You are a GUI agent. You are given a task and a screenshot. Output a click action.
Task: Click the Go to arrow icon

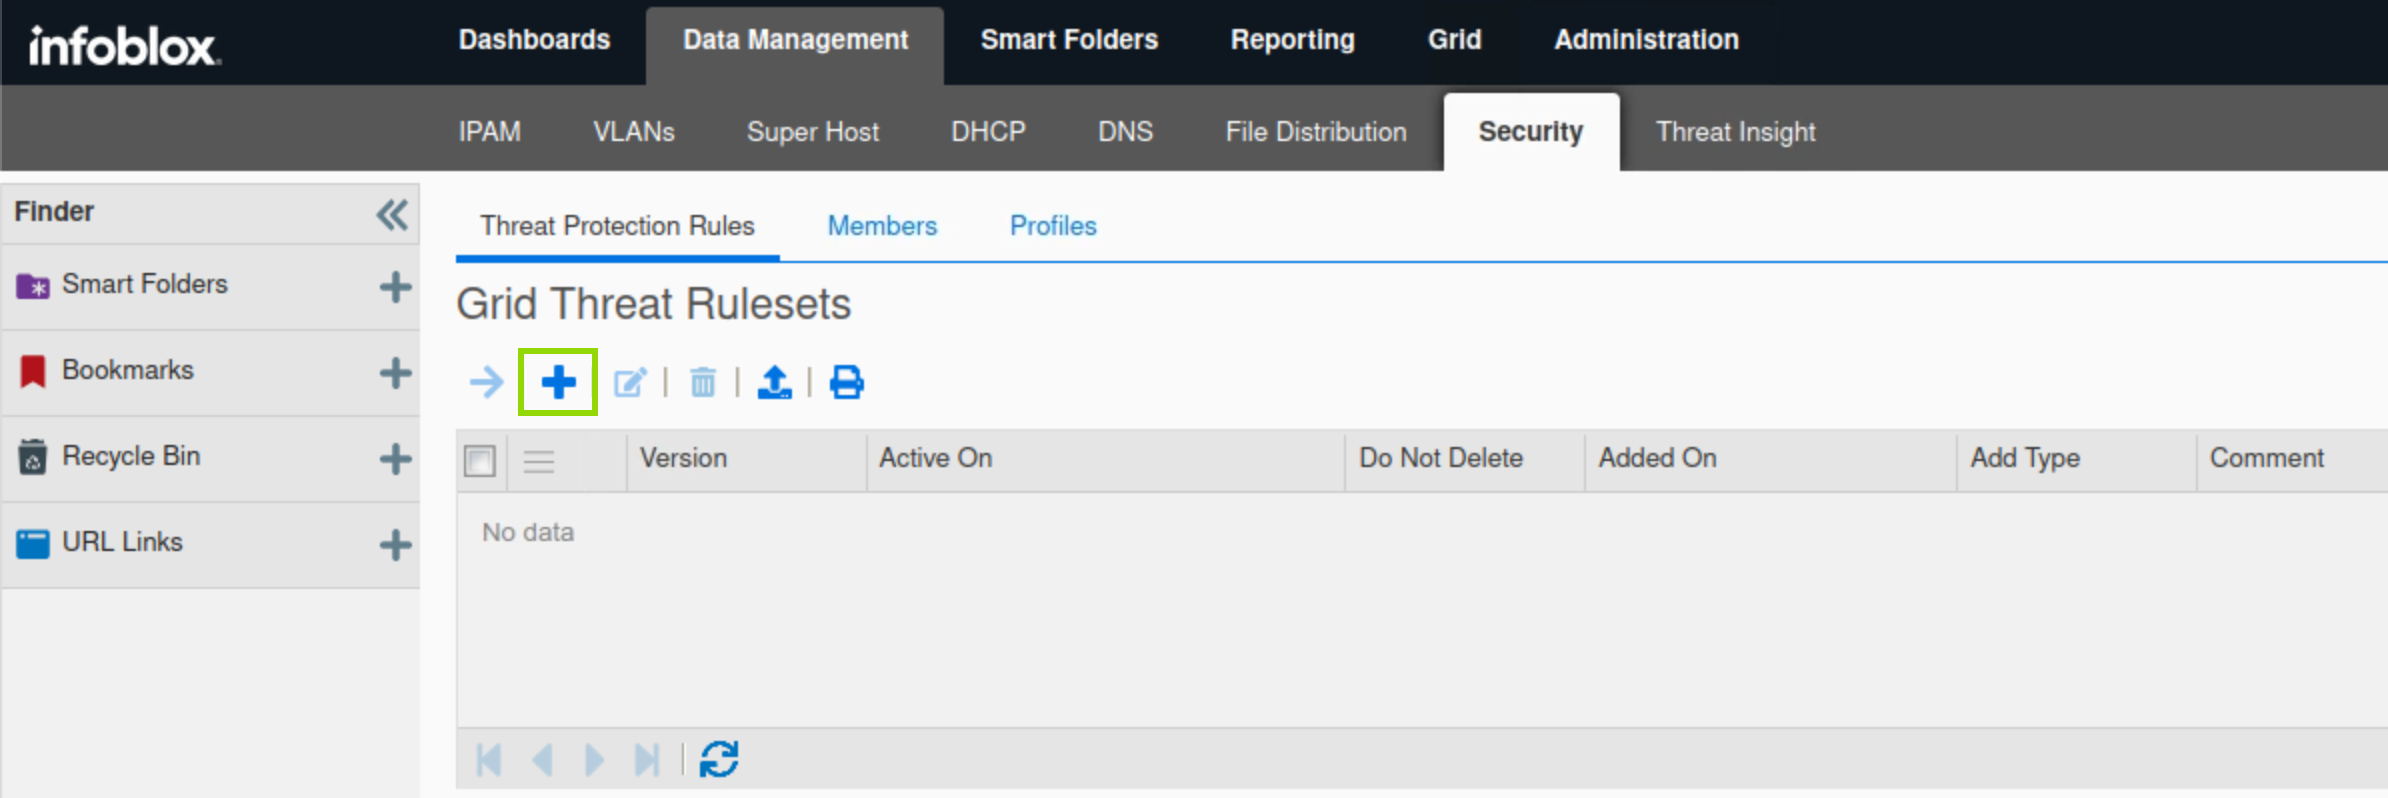pos(487,382)
